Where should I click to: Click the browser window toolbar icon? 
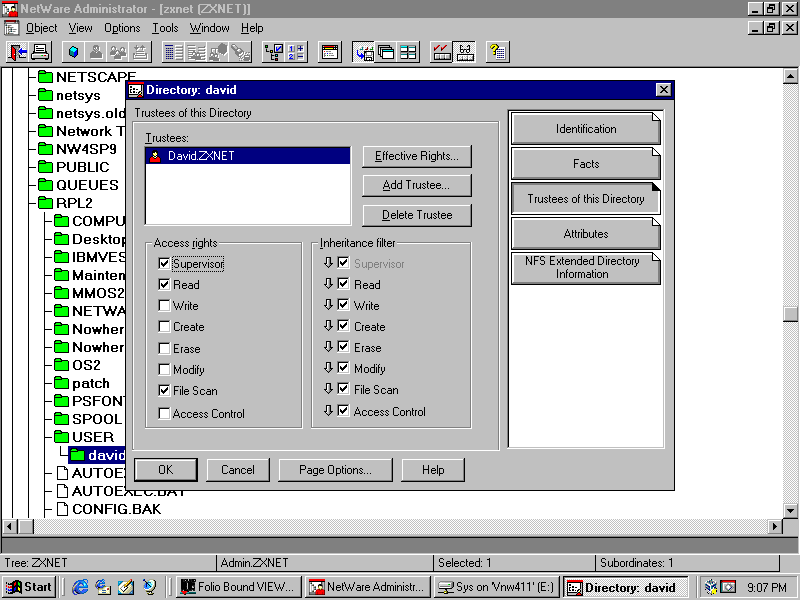pos(330,52)
